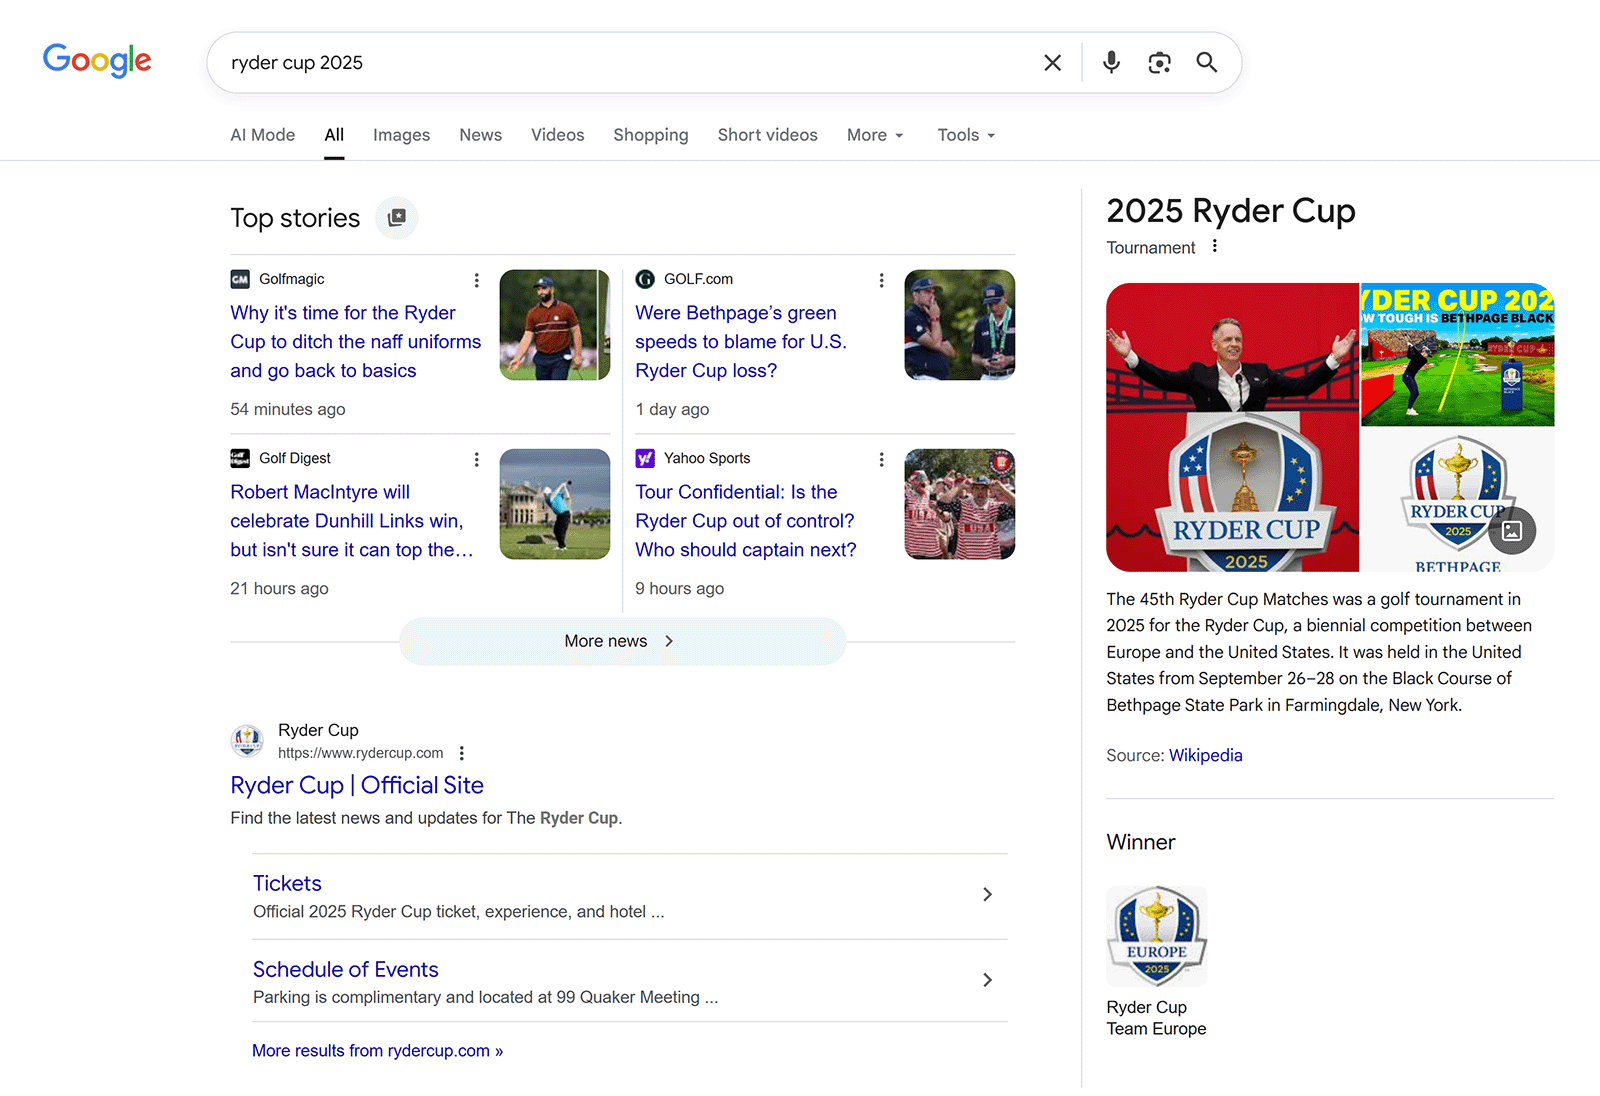Open the image gallery icon on the knowledge panel

[1512, 531]
